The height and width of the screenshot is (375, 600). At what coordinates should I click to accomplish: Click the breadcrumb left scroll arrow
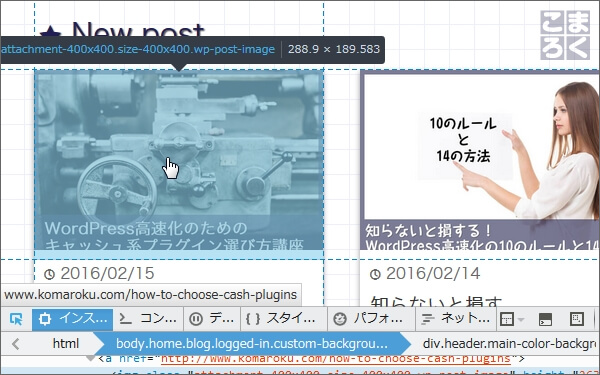[x=16, y=344]
